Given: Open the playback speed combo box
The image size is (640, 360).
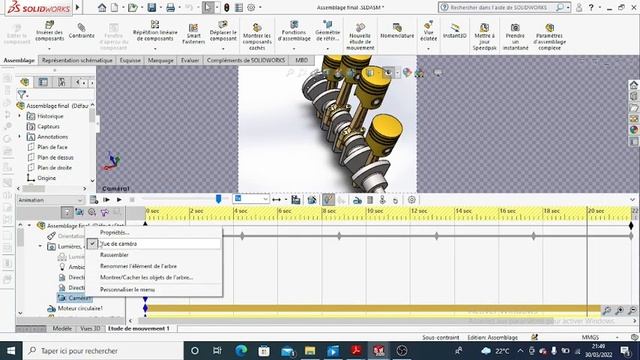Looking at the screenshot, I should [x=251, y=199].
